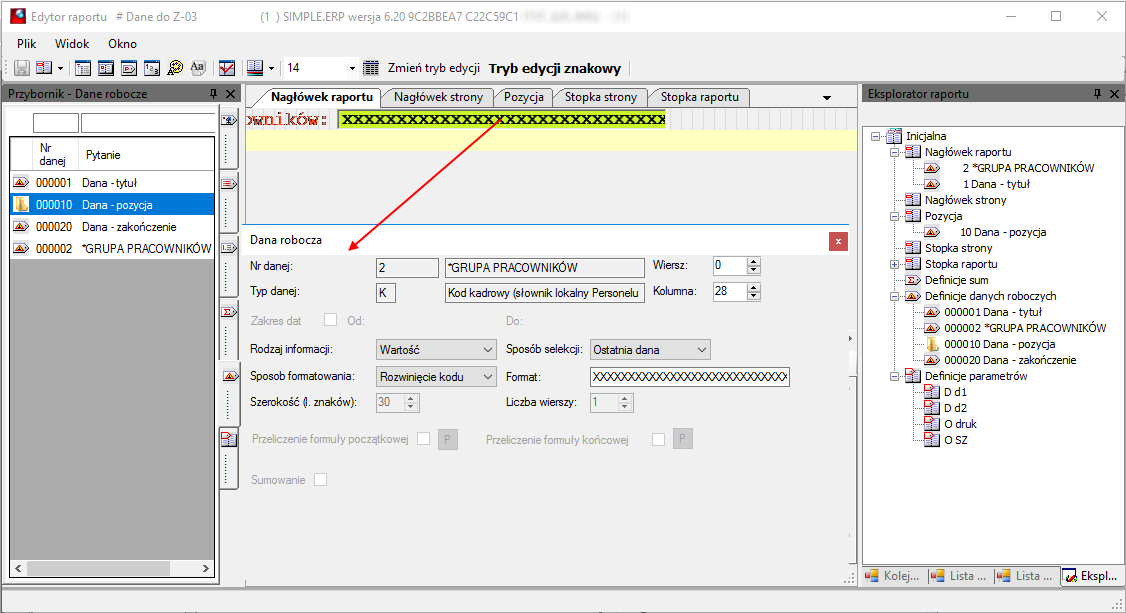Open the arrow next to colored lines icon
Image resolution: width=1126 pixels, height=613 pixels.
(271, 68)
